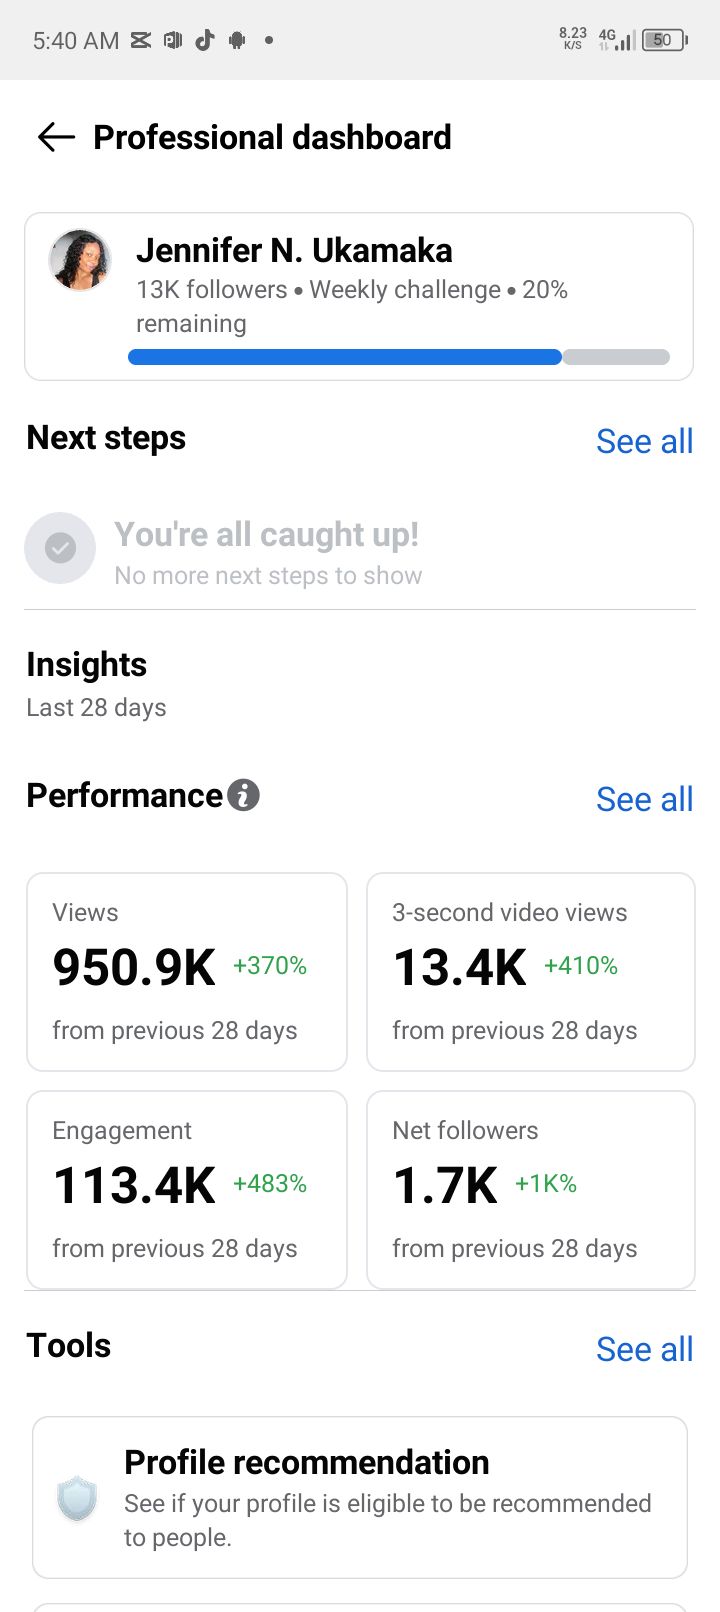The width and height of the screenshot is (720, 1612).
Task: Open the Views 950.9K card
Action: tap(187, 972)
